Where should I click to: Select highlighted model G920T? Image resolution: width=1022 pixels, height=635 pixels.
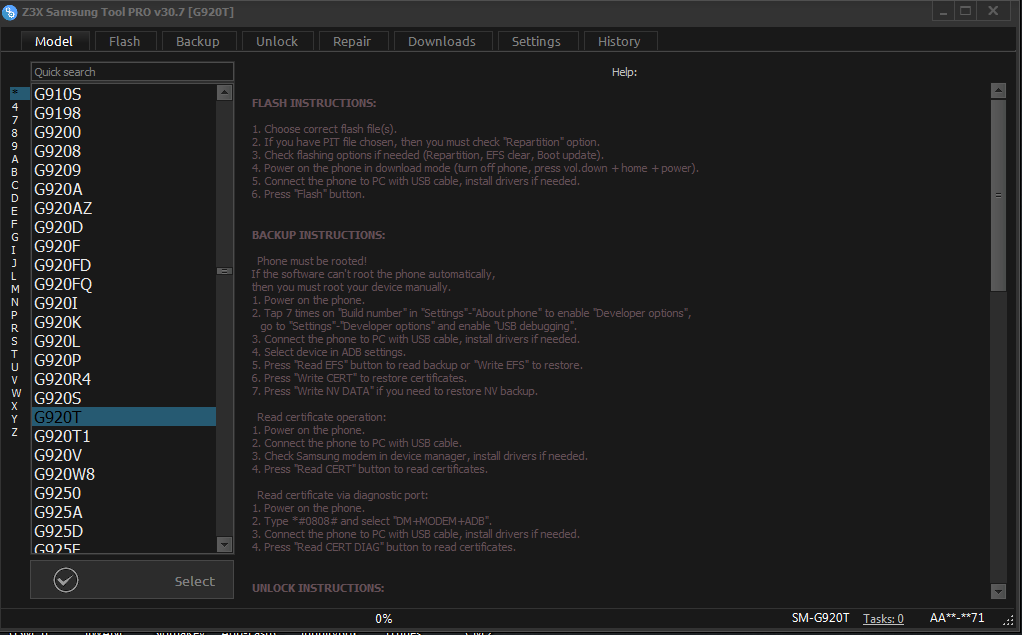click(124, 417)
